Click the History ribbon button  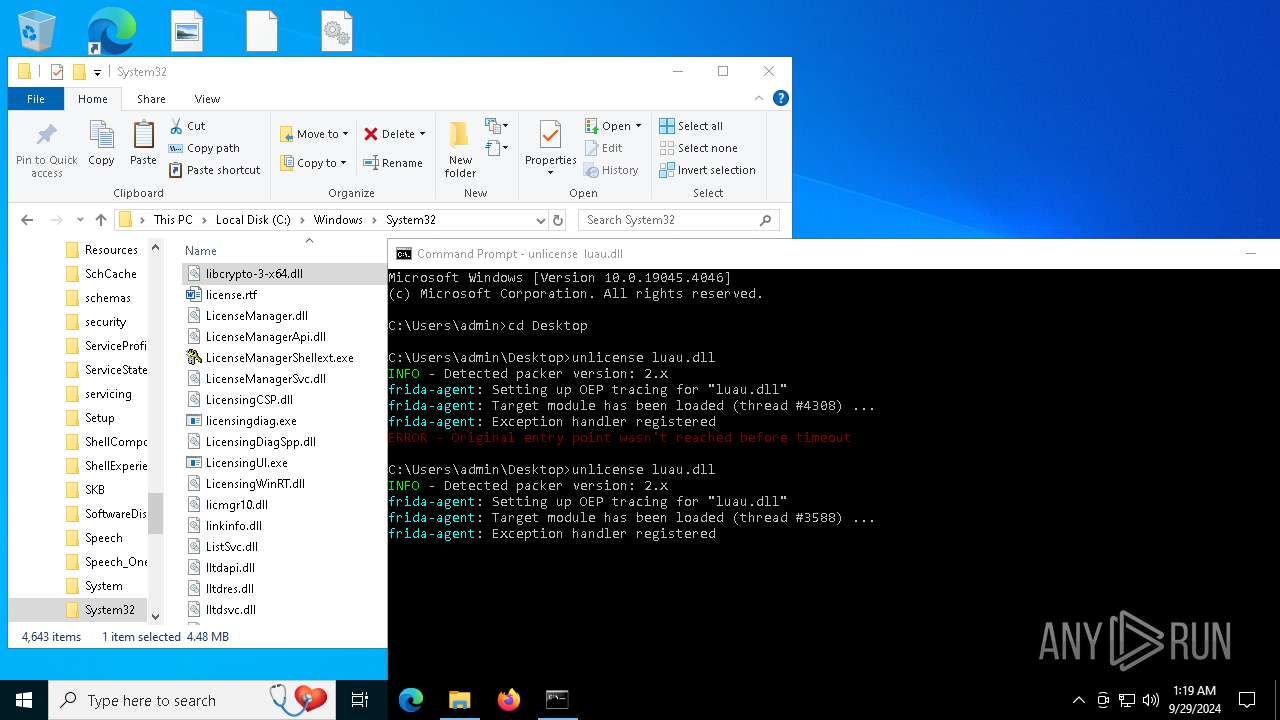tap(611, 170)
